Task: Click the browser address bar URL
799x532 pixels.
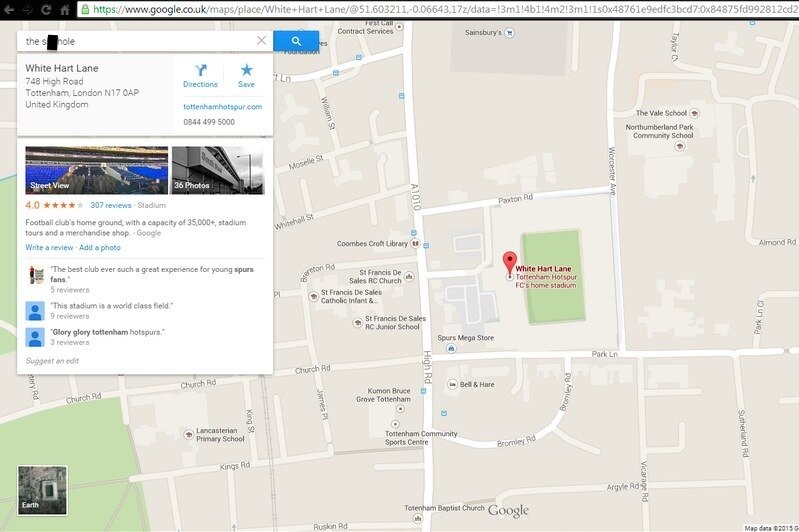Action: click(438, 9)
